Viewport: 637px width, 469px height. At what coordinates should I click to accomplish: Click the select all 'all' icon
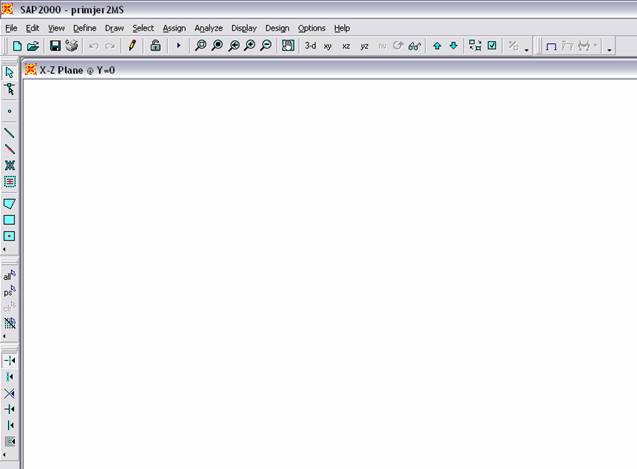pos(9,276)
